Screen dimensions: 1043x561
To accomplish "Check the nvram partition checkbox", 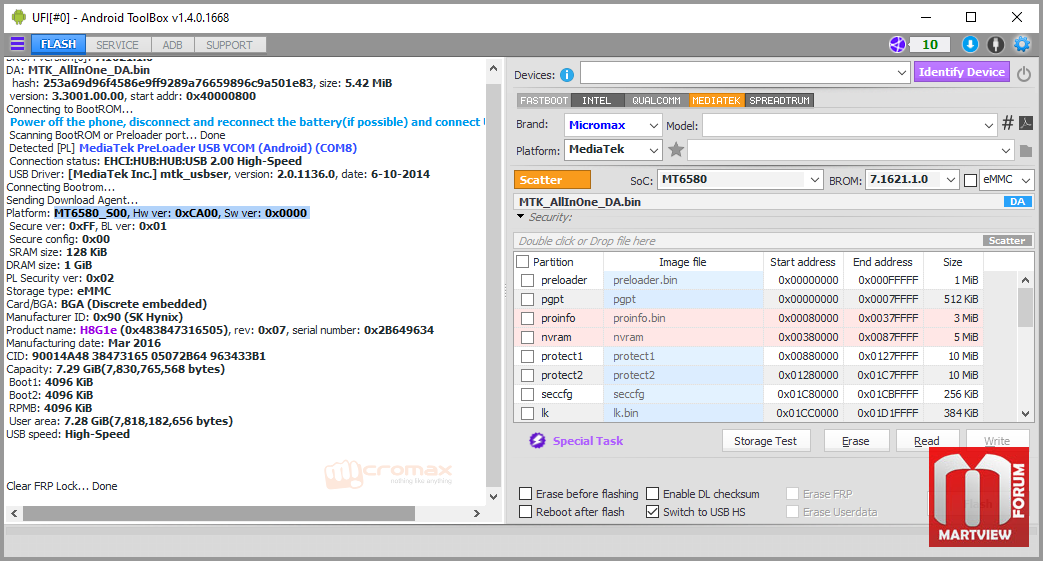I will (527, 337).
